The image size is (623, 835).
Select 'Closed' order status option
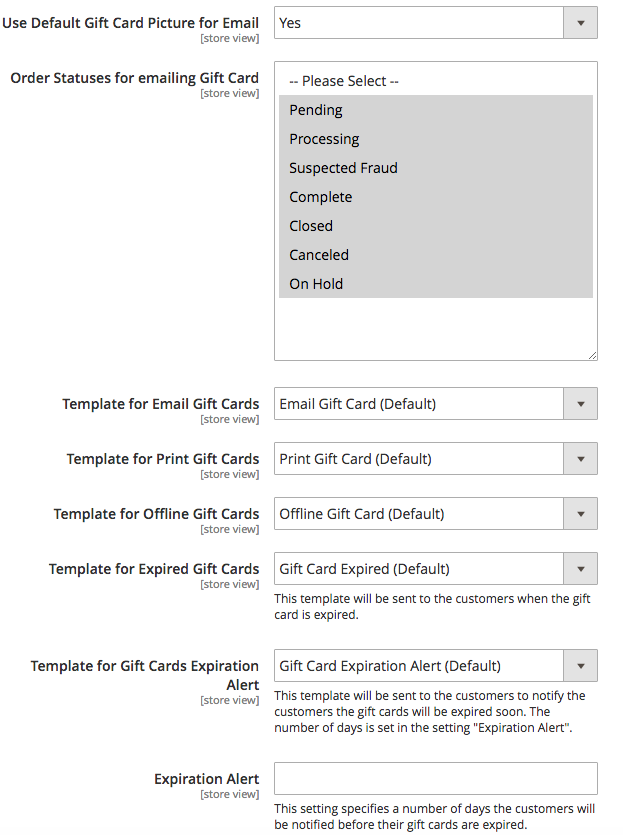tap(436, 226)
